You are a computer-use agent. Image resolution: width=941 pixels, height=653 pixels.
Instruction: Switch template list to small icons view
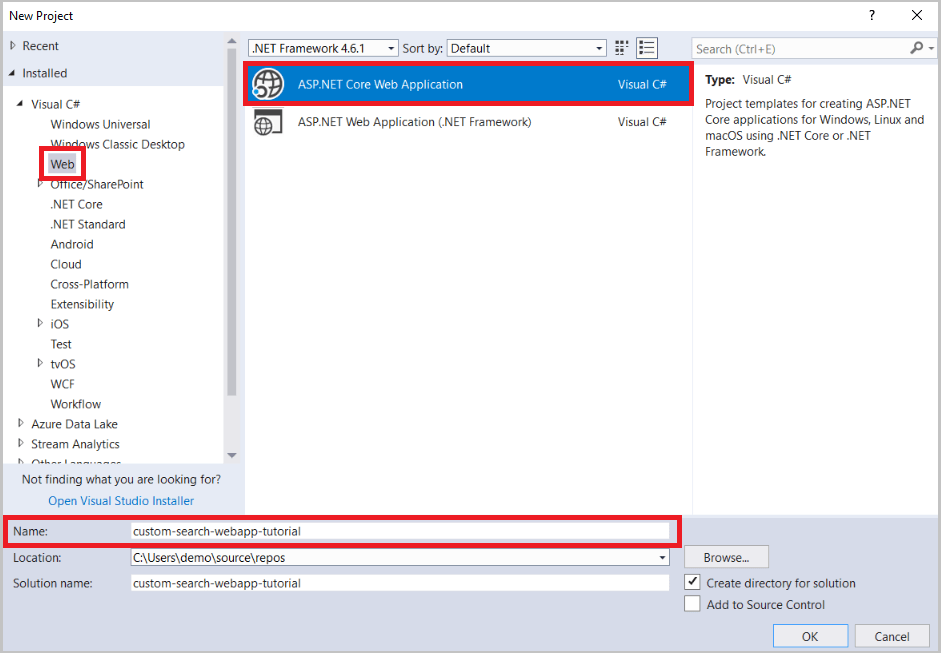(620, 47)
